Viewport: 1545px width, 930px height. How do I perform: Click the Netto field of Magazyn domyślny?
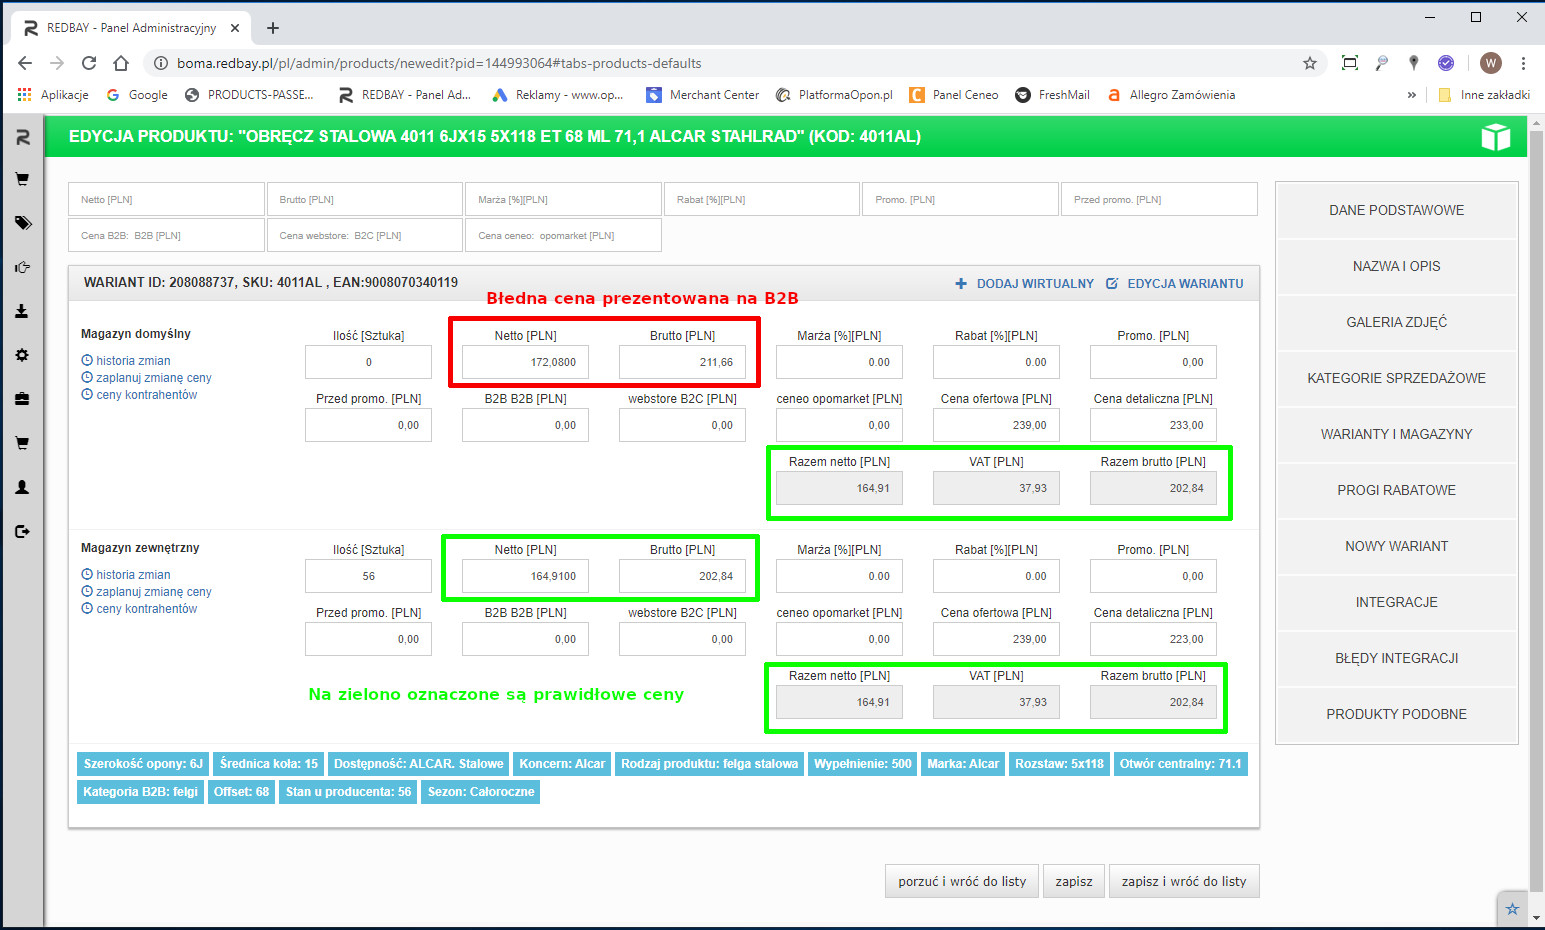point(525,362)
